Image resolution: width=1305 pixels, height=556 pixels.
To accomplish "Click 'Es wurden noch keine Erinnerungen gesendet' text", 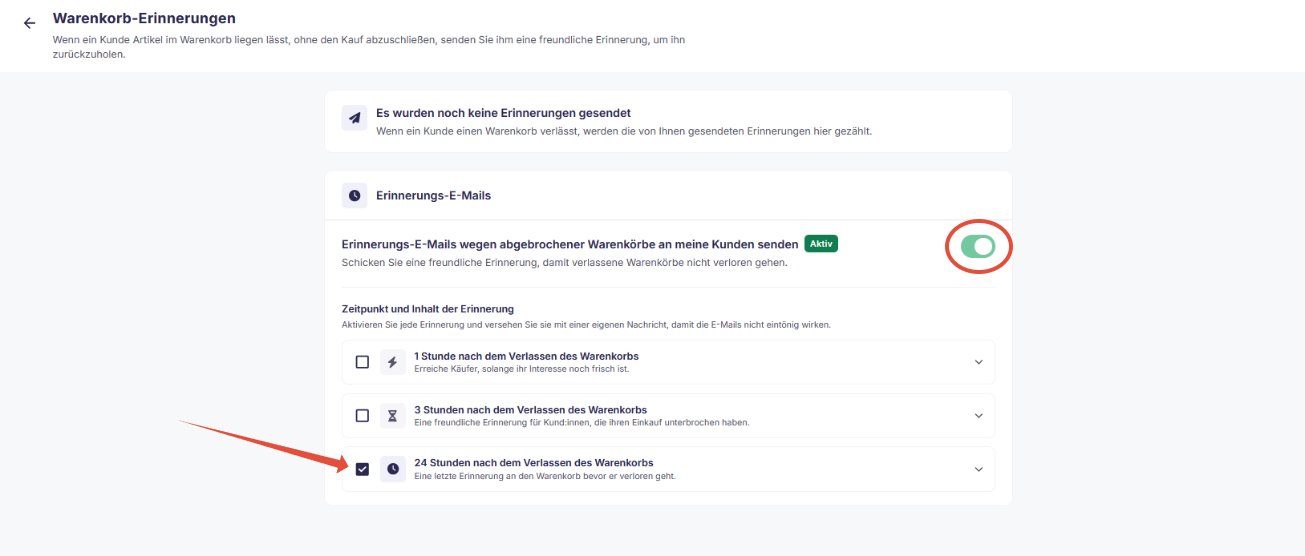I will (x=503, y=113).
